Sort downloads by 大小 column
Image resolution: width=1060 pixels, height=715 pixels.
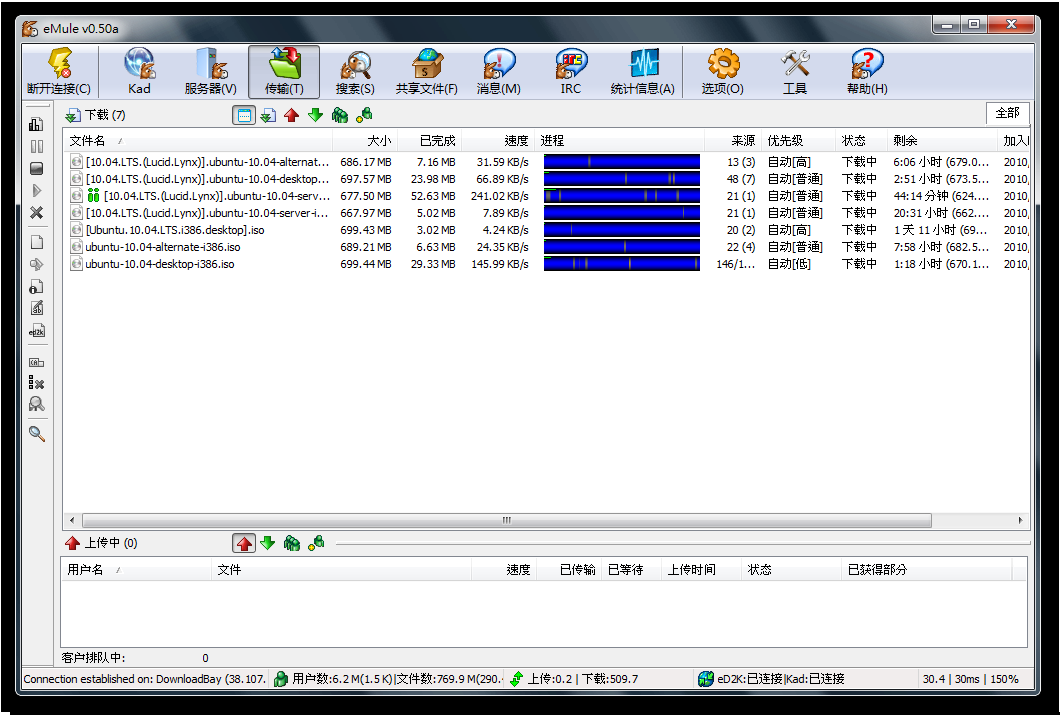point(365,141)
